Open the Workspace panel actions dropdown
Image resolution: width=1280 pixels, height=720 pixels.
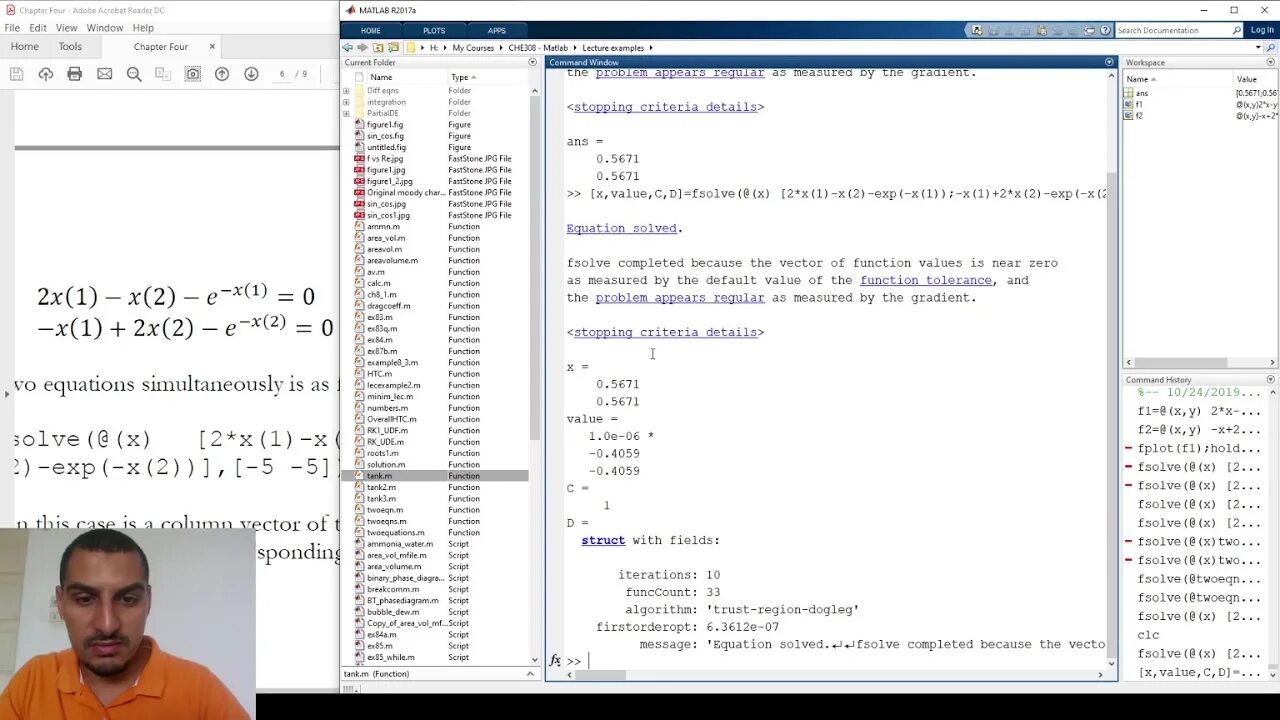pyautogui.click(x=1271, y=62)
